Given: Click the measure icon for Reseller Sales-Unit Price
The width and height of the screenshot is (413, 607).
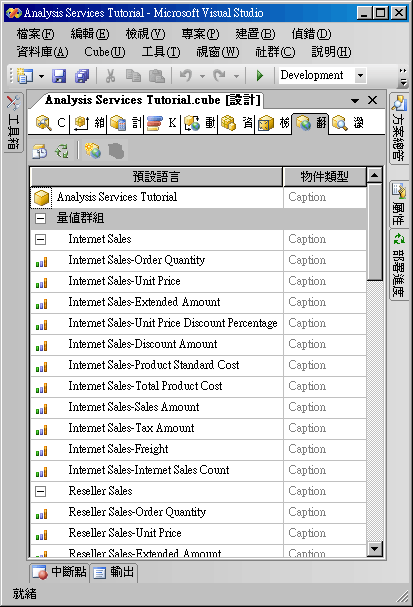Looking at the screenshot, I should click(x=41, y=535).
